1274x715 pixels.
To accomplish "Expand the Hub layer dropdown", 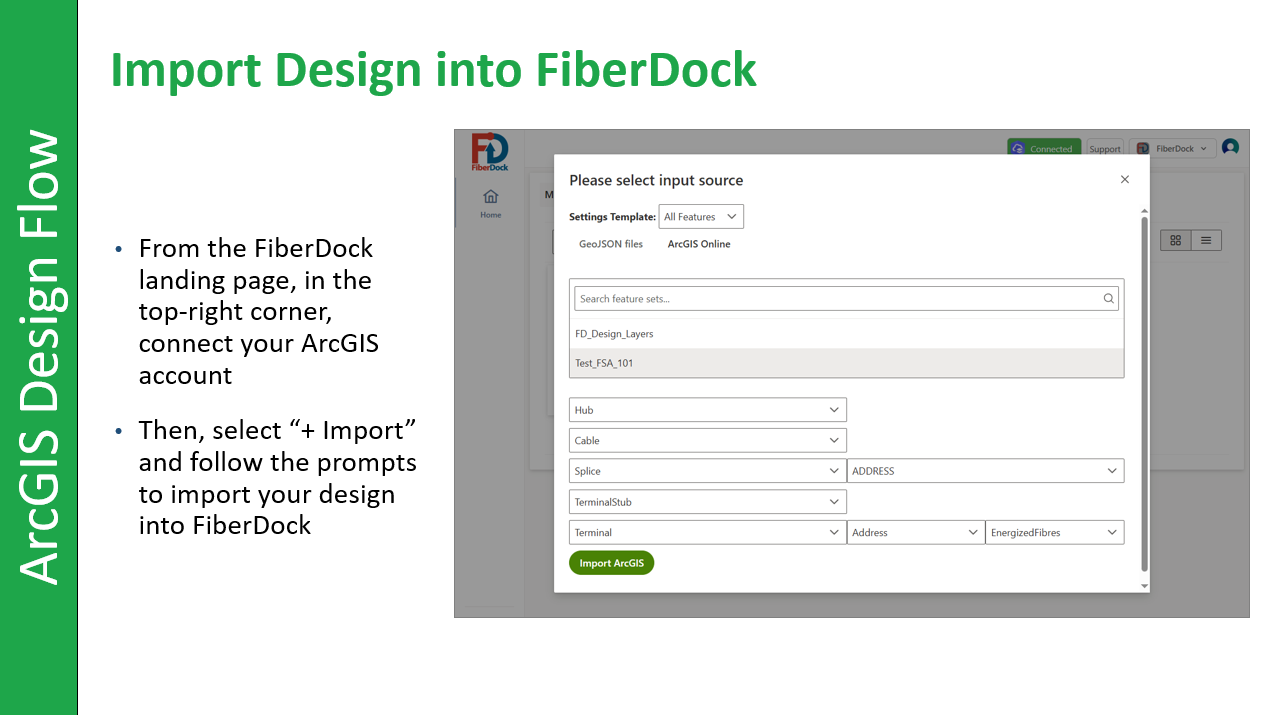I will [x=708, y=410].
